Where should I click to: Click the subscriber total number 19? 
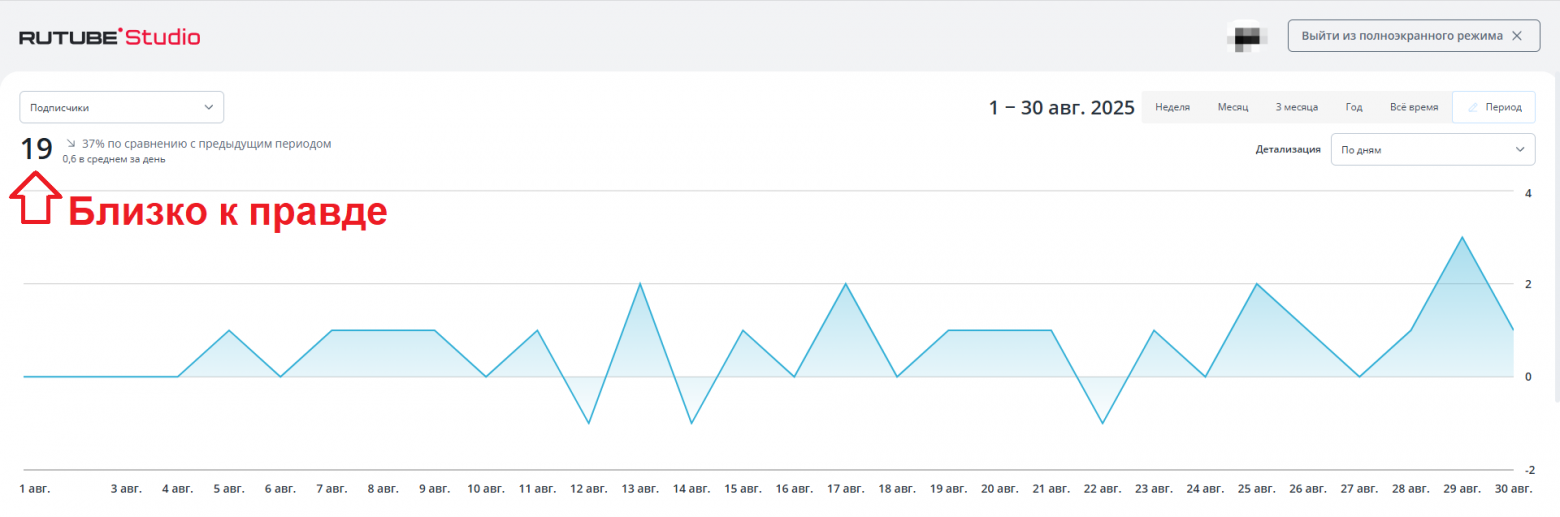pyautogui.click(x=36, y=149)
